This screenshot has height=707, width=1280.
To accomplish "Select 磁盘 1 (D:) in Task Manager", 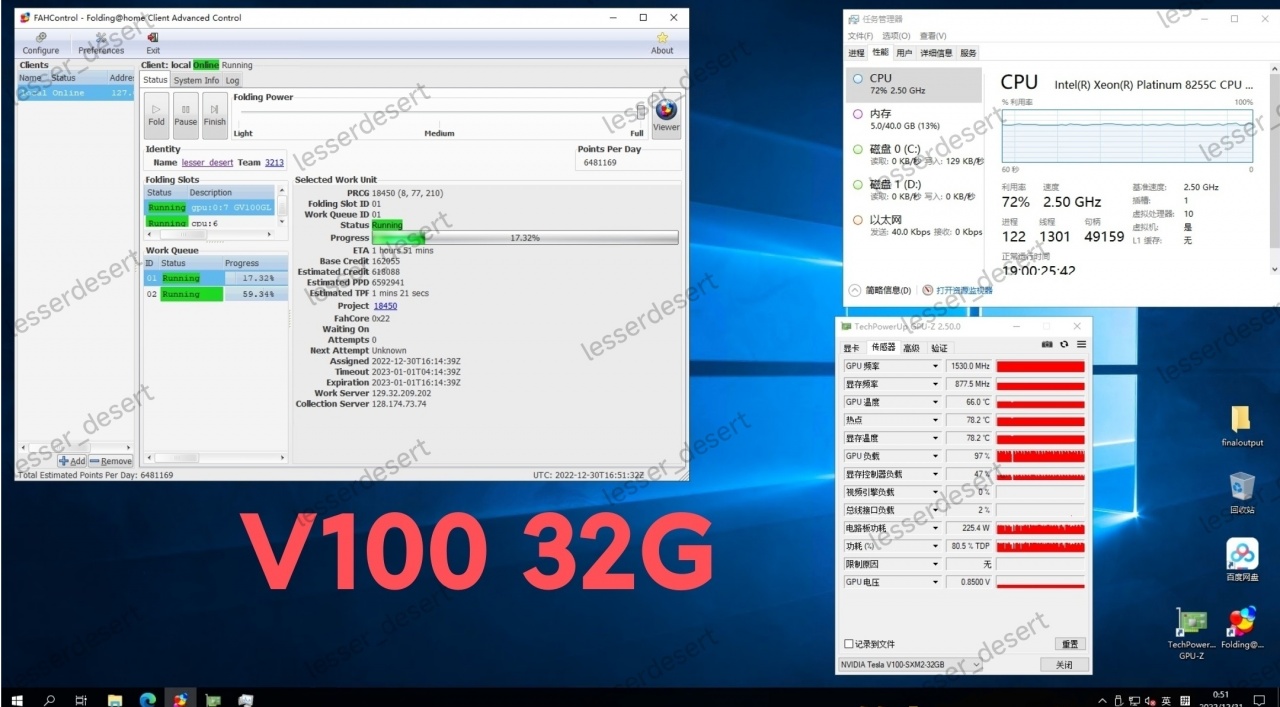I will point(913,190).
